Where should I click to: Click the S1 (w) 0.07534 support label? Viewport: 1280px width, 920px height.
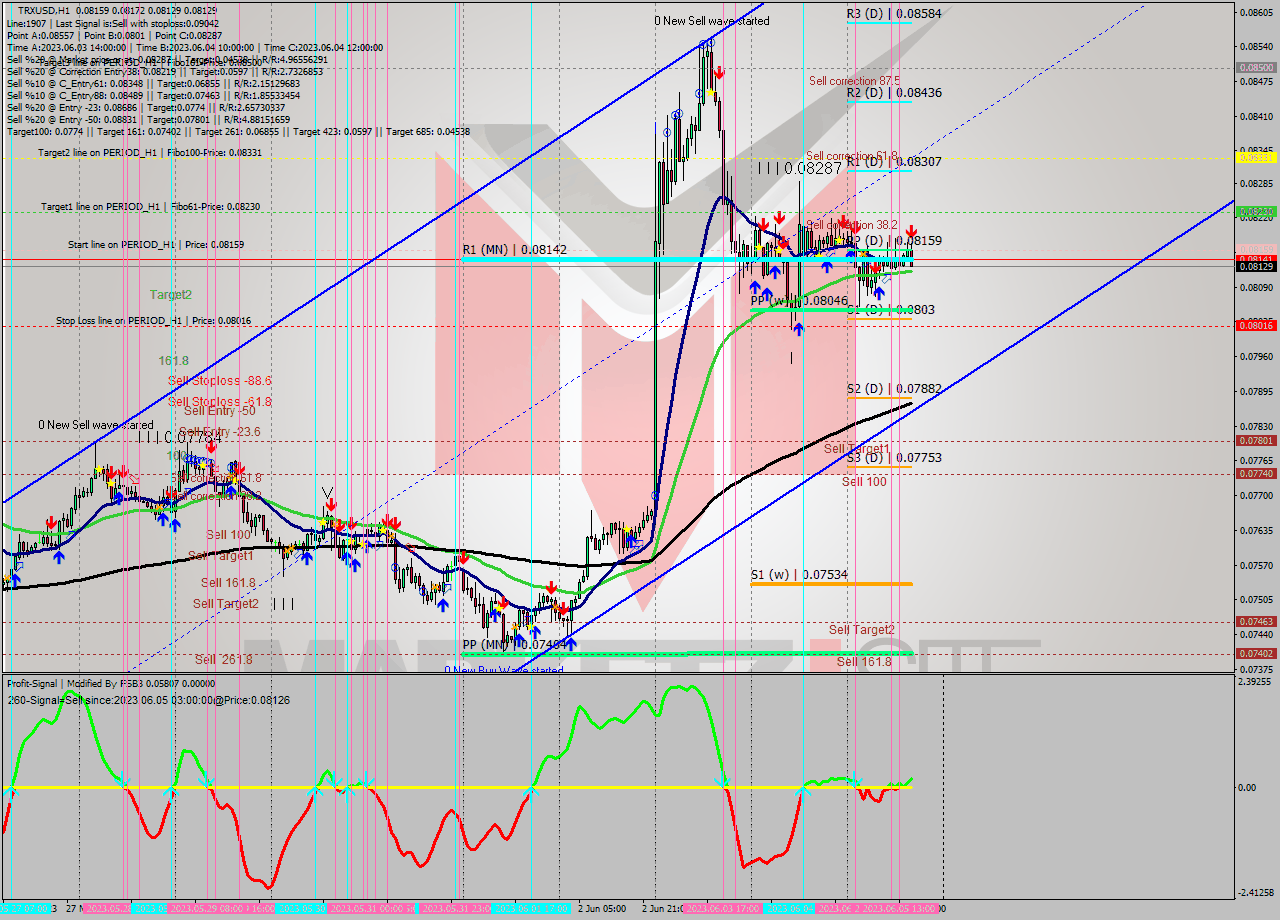(800, 575)
